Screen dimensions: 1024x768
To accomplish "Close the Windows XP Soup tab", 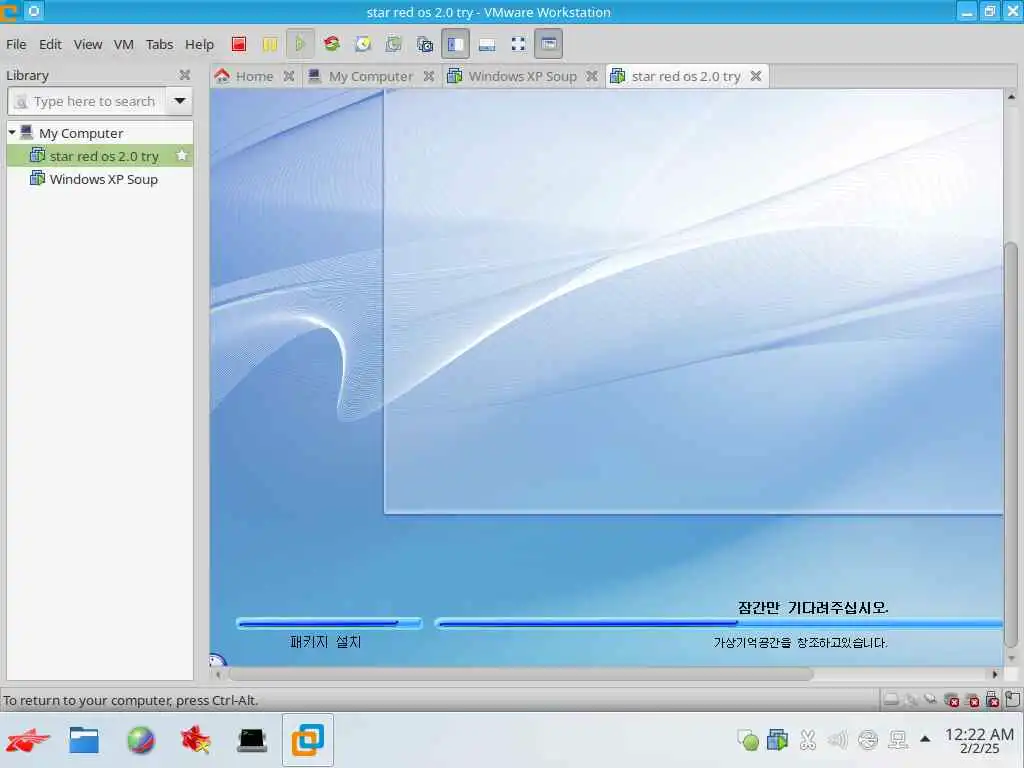I will coord(592,76).
